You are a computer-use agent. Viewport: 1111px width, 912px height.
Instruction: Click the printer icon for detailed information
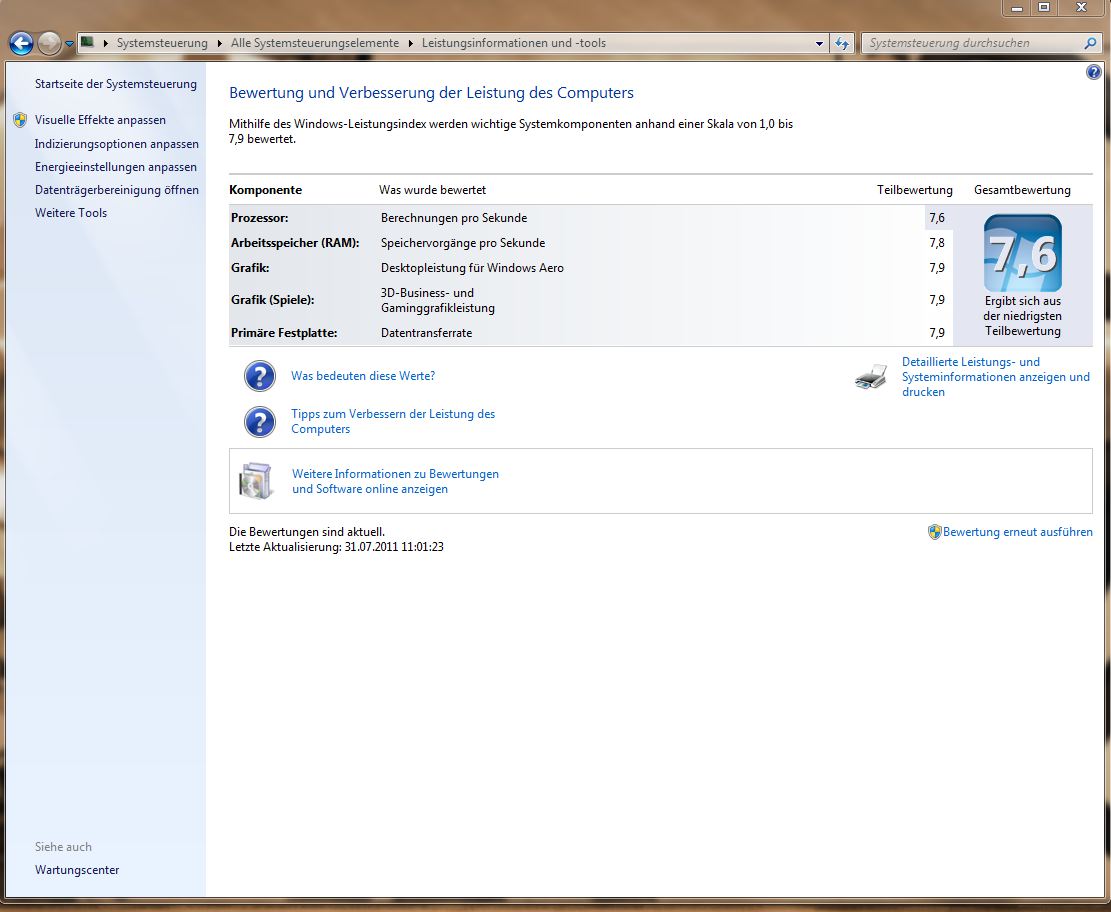[x=871, y=377]
